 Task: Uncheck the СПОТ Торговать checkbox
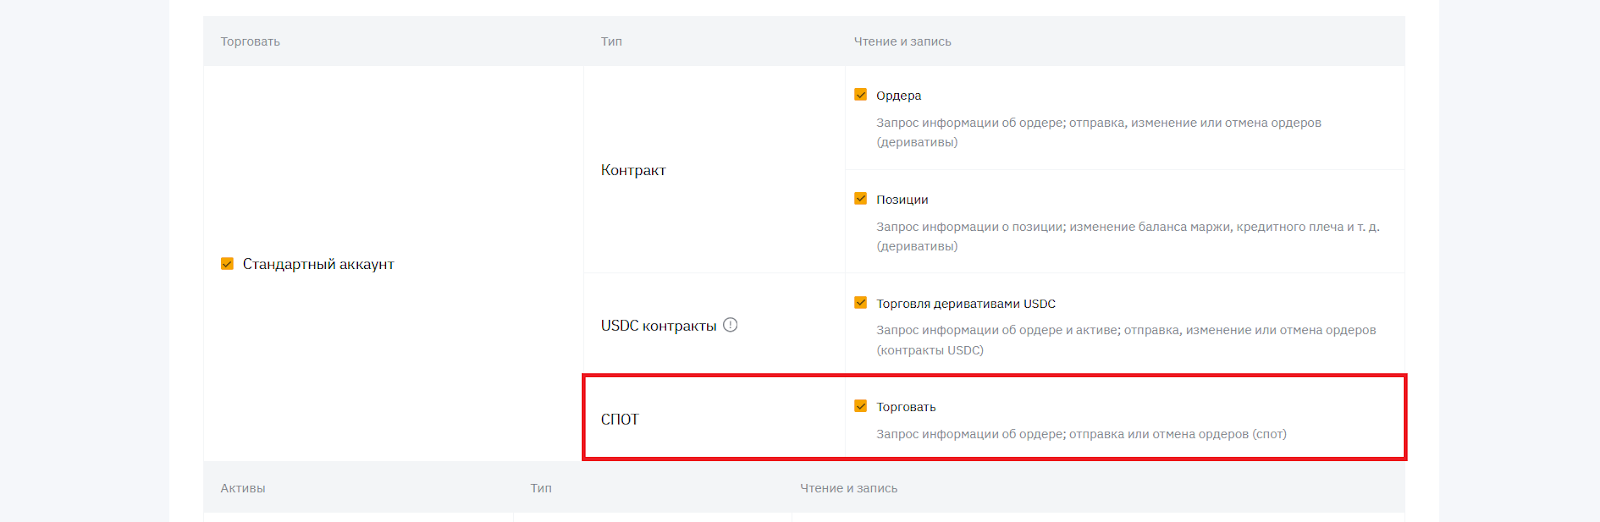pos(860,406)
